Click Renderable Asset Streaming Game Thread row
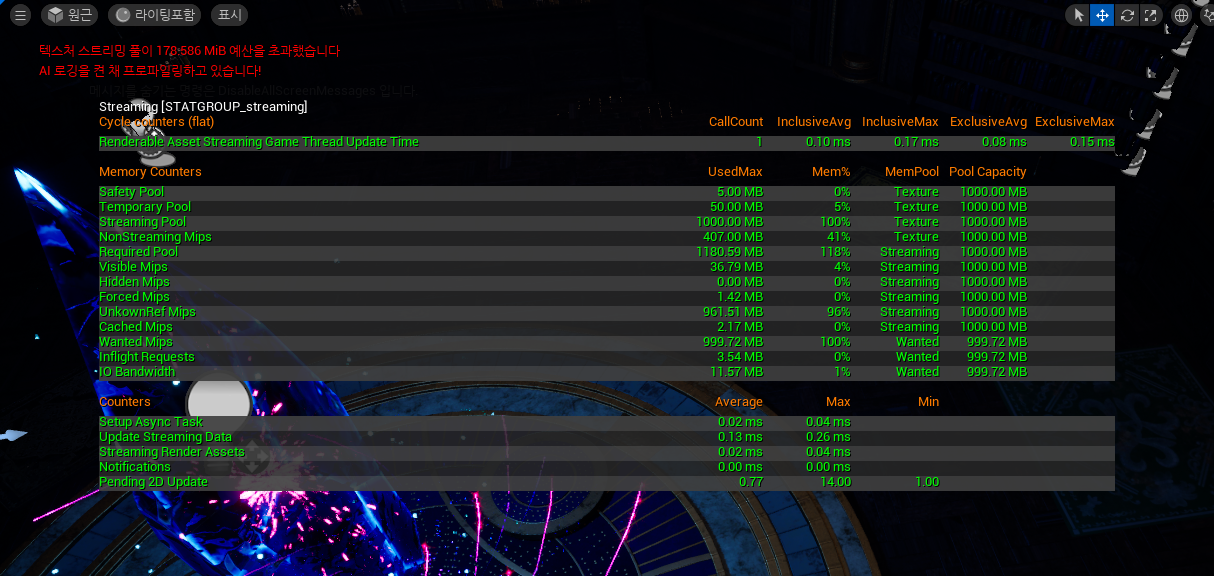This screenshot has width=1214, height=576. (x=607, y=142)
